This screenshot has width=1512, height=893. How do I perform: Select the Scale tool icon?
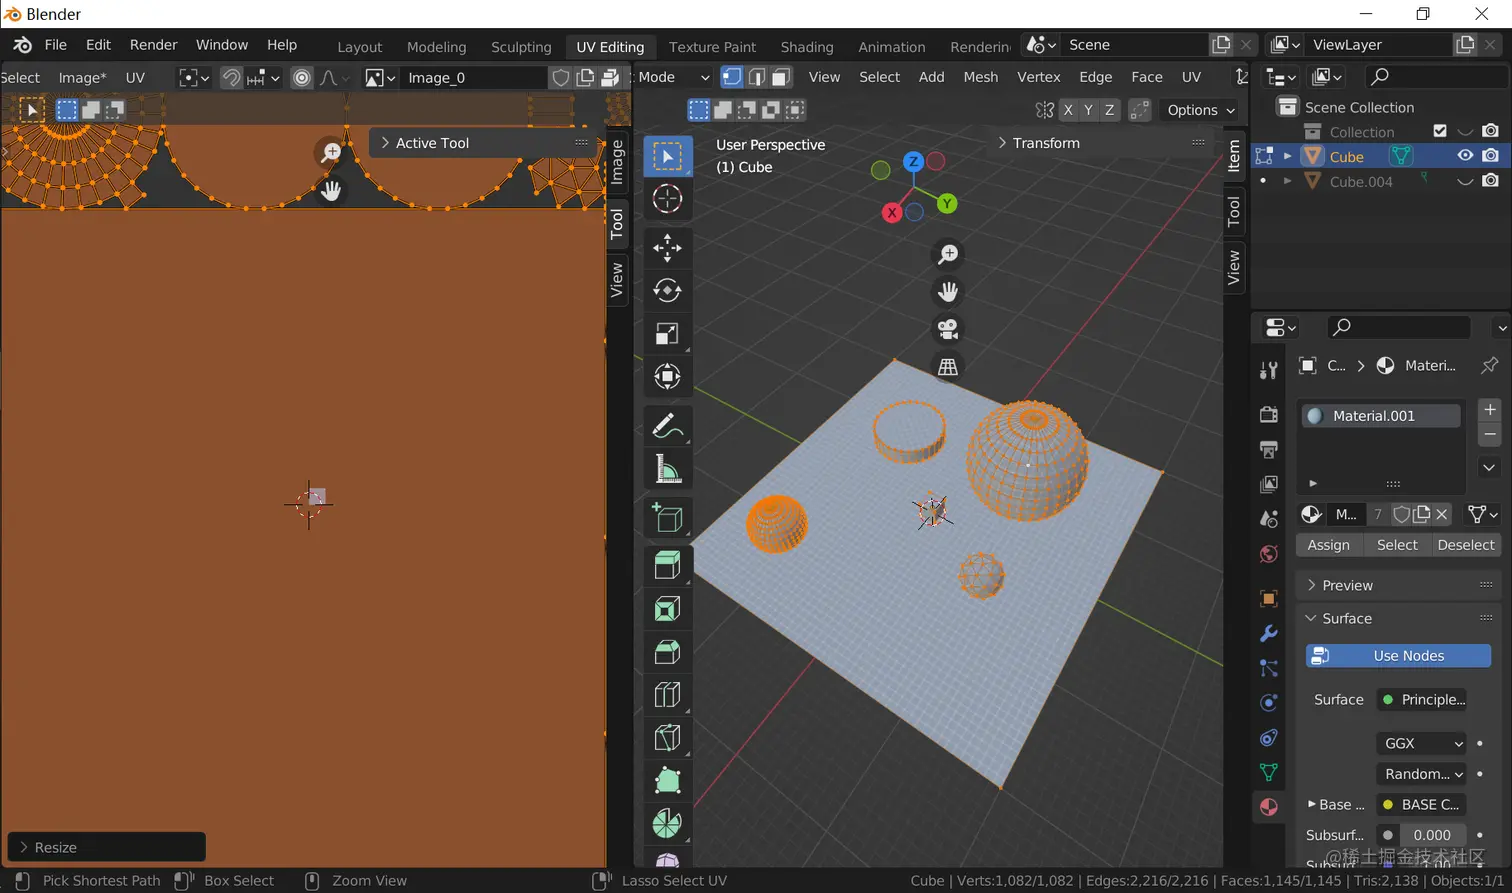tap(667, 334)
